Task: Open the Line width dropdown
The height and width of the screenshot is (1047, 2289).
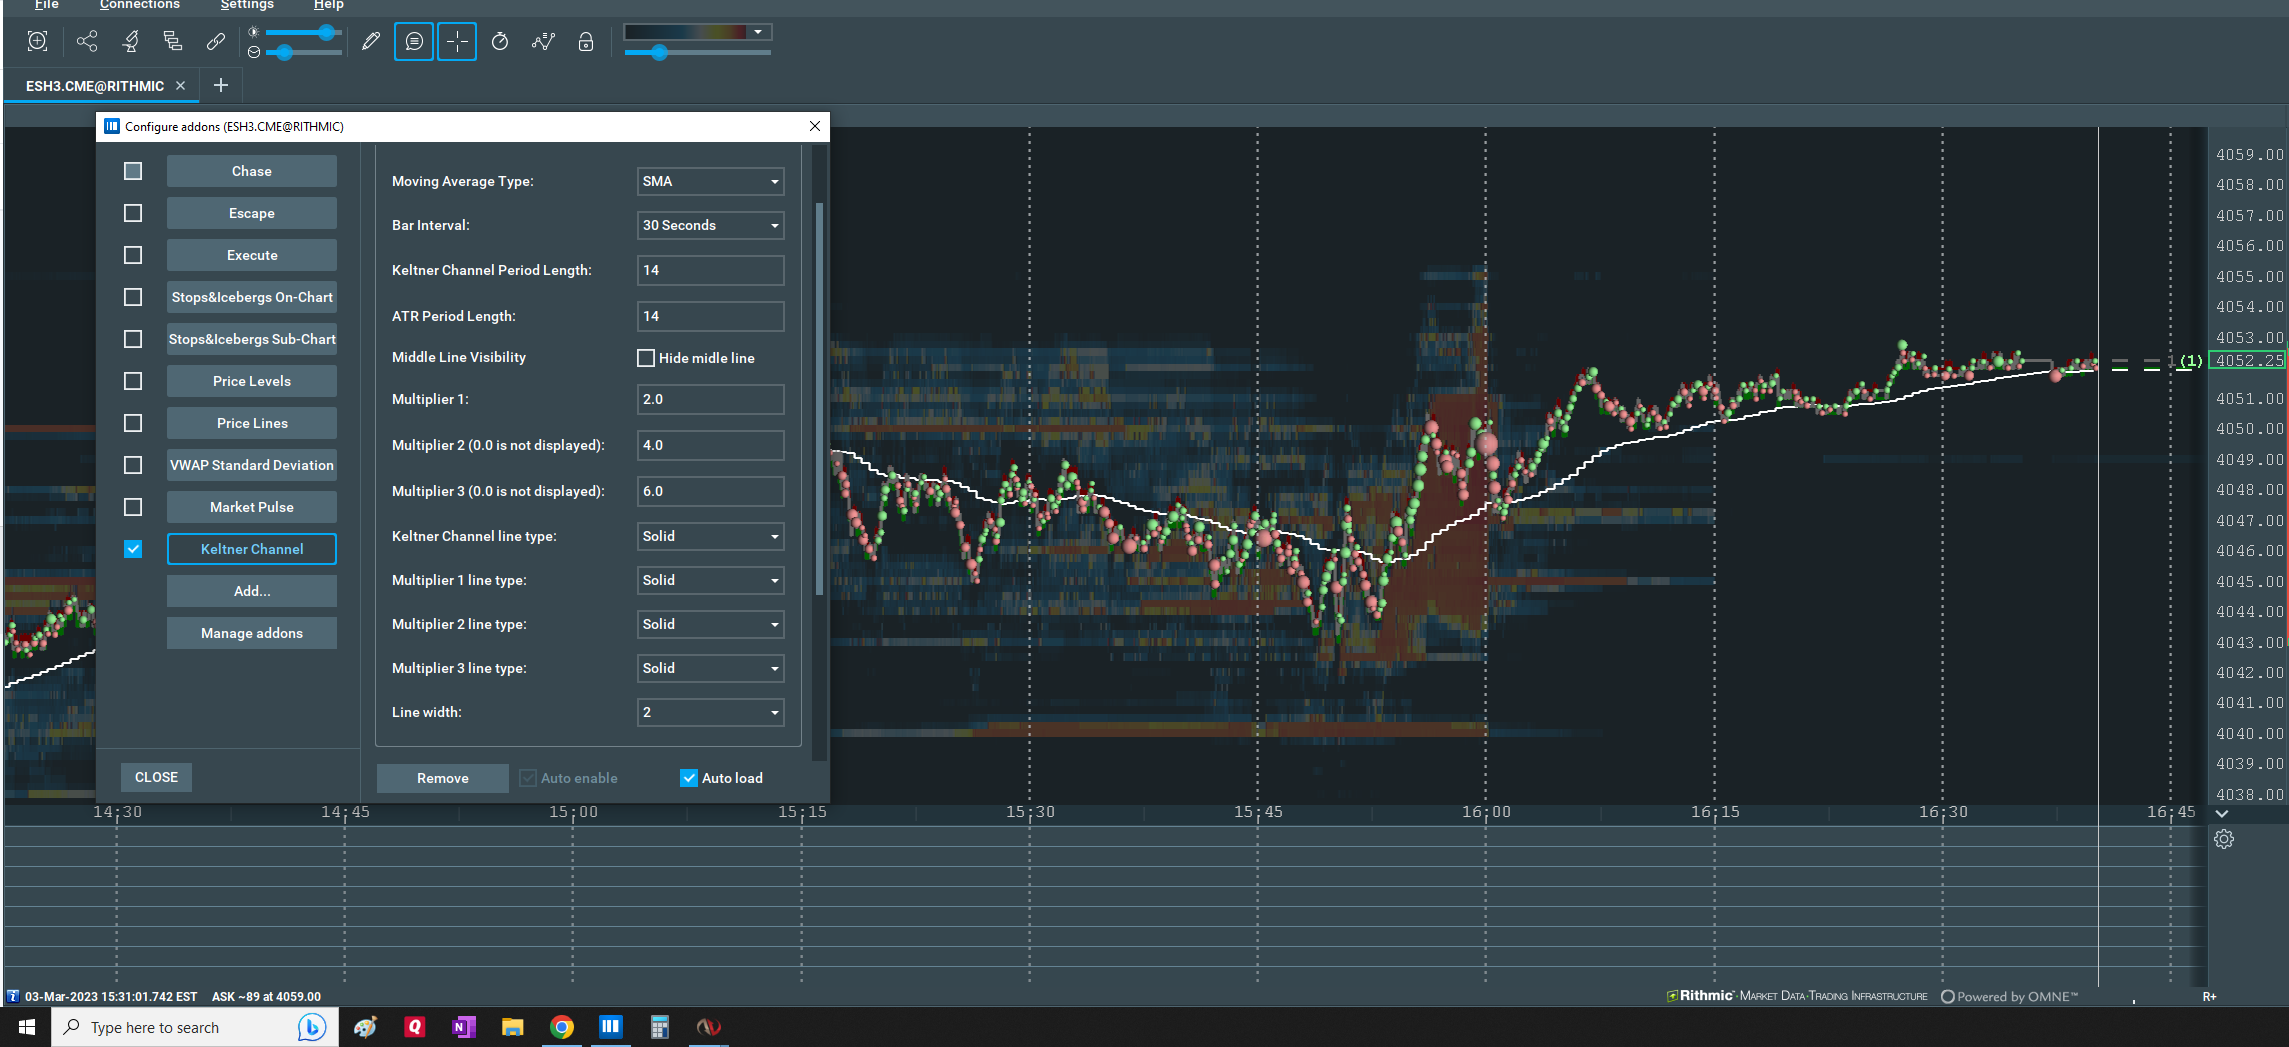Action: (710, 712)
